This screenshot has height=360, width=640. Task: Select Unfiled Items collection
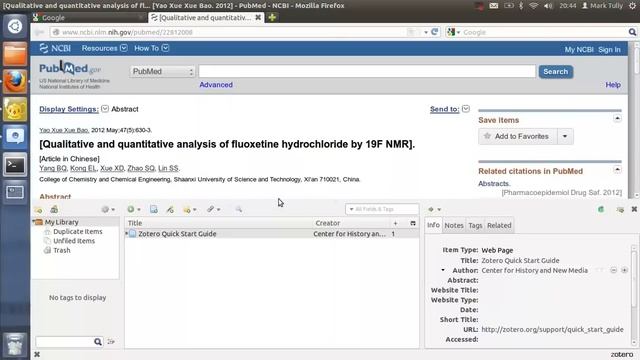pyautogui.click(x=74, y=241)
